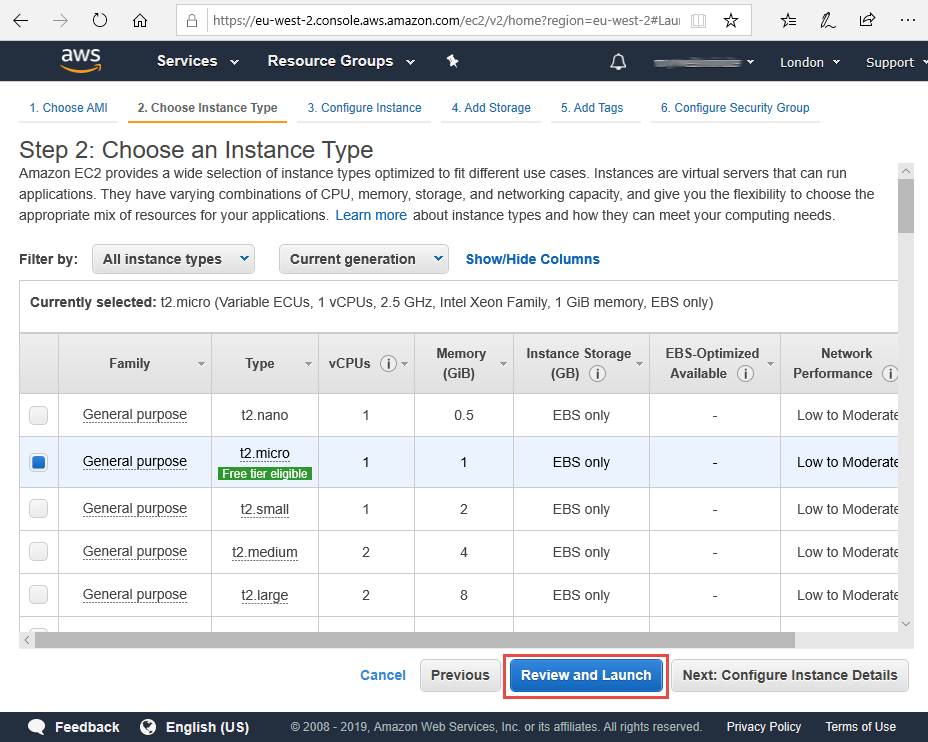The width and height of the screenshot is (928, 742).
Task: Show info for vCPUs column
Action: pos(388,363)
